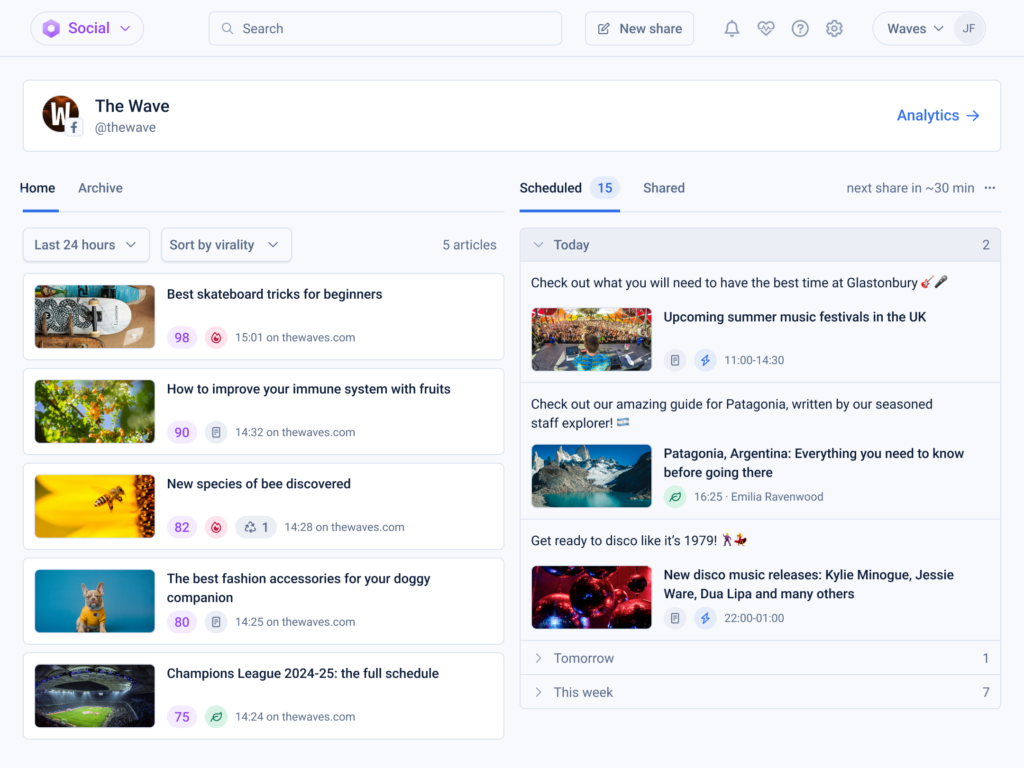Click the three-dots menu near next share
Viewport: 1024px width, 768px height.
pyautogui.click(x=990, y=188)
